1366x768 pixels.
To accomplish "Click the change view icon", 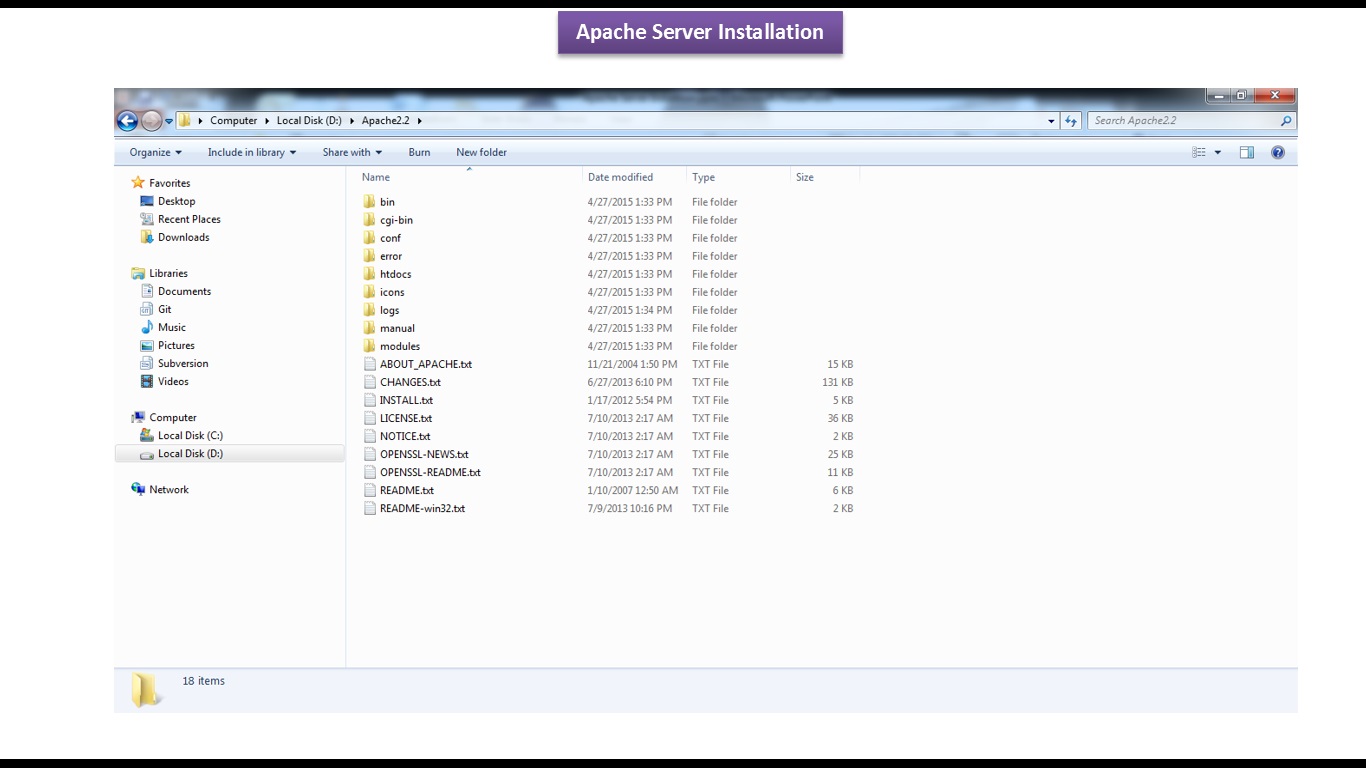I will point(1199,153).
